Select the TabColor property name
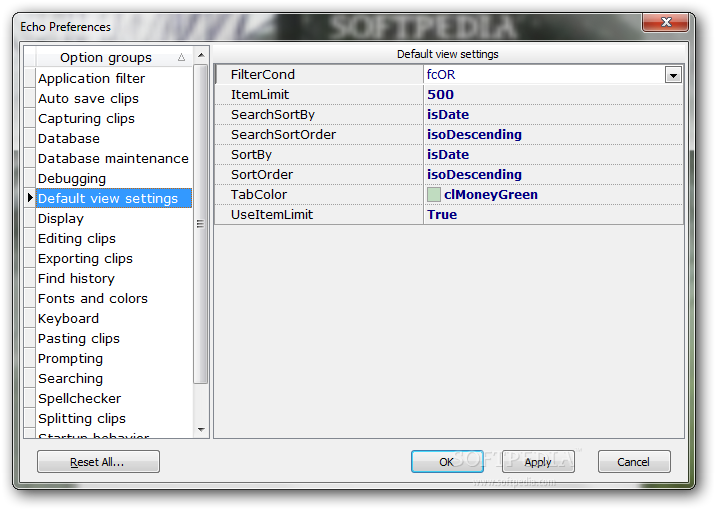 pyautogui.click(x=258, y=195)
